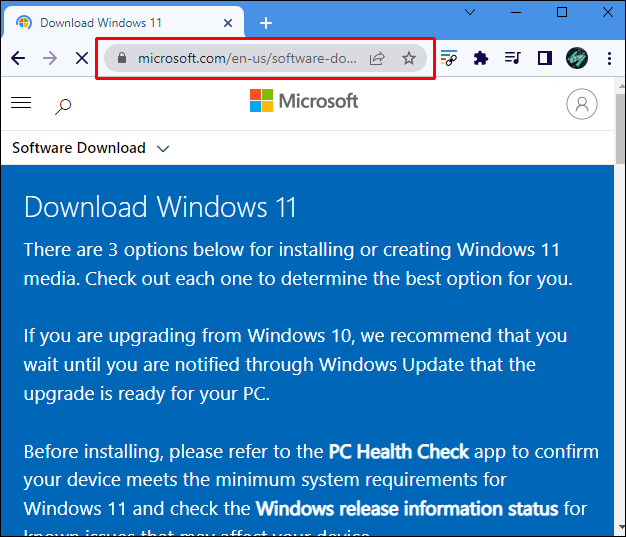Click the share page icon
This screenshot has width=626, height=537.
tap(377, 58)
